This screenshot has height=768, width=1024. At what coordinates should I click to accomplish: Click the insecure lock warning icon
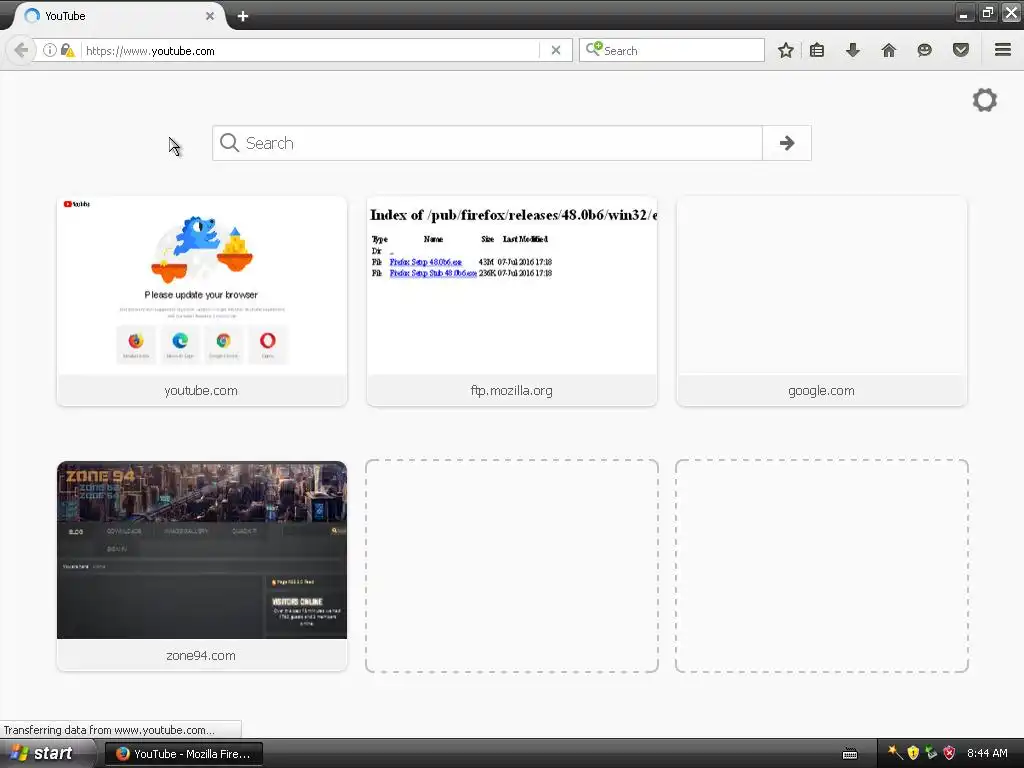point(67,50)
